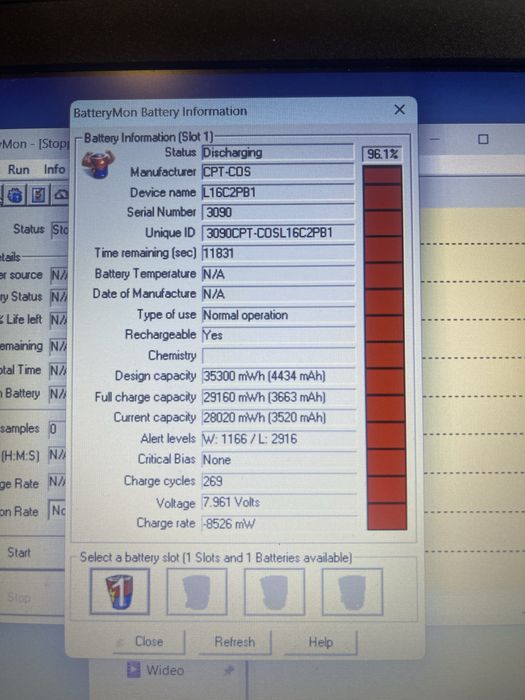
Task: Click Type of use value Normal operation
Action: point(278,315)
